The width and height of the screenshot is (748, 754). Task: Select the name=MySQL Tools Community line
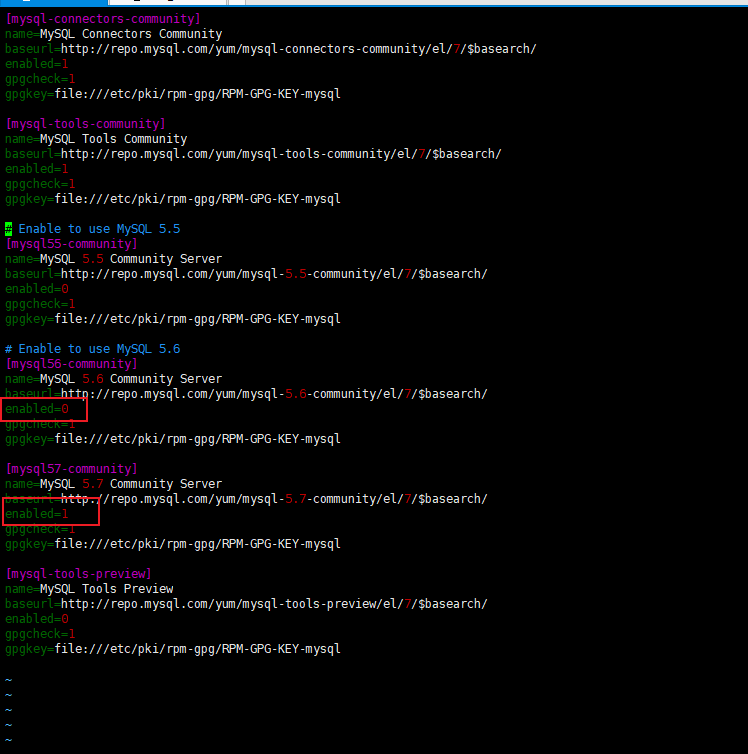tap(96, 138)
